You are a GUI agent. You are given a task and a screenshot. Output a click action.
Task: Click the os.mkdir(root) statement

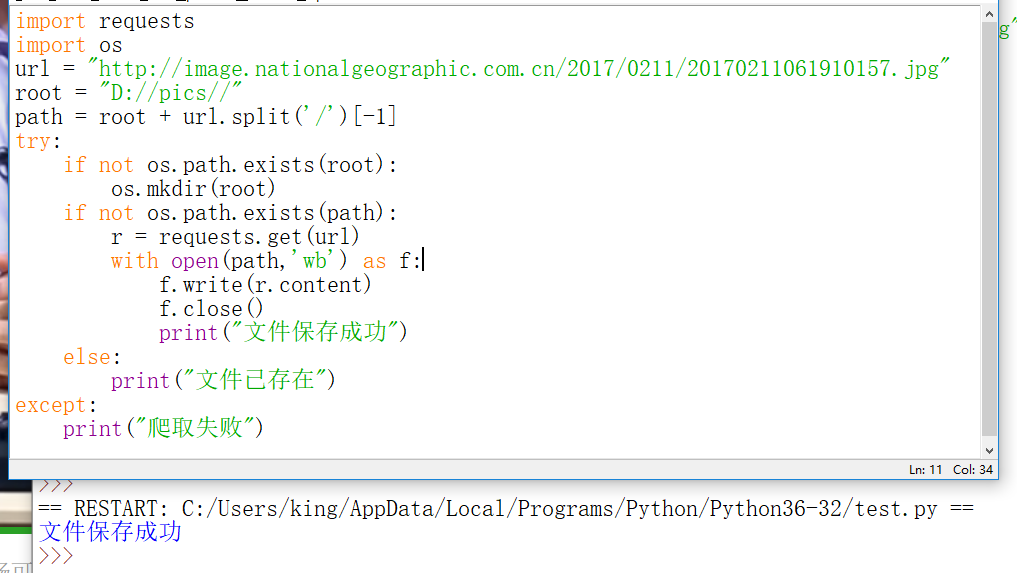(193, 189)
